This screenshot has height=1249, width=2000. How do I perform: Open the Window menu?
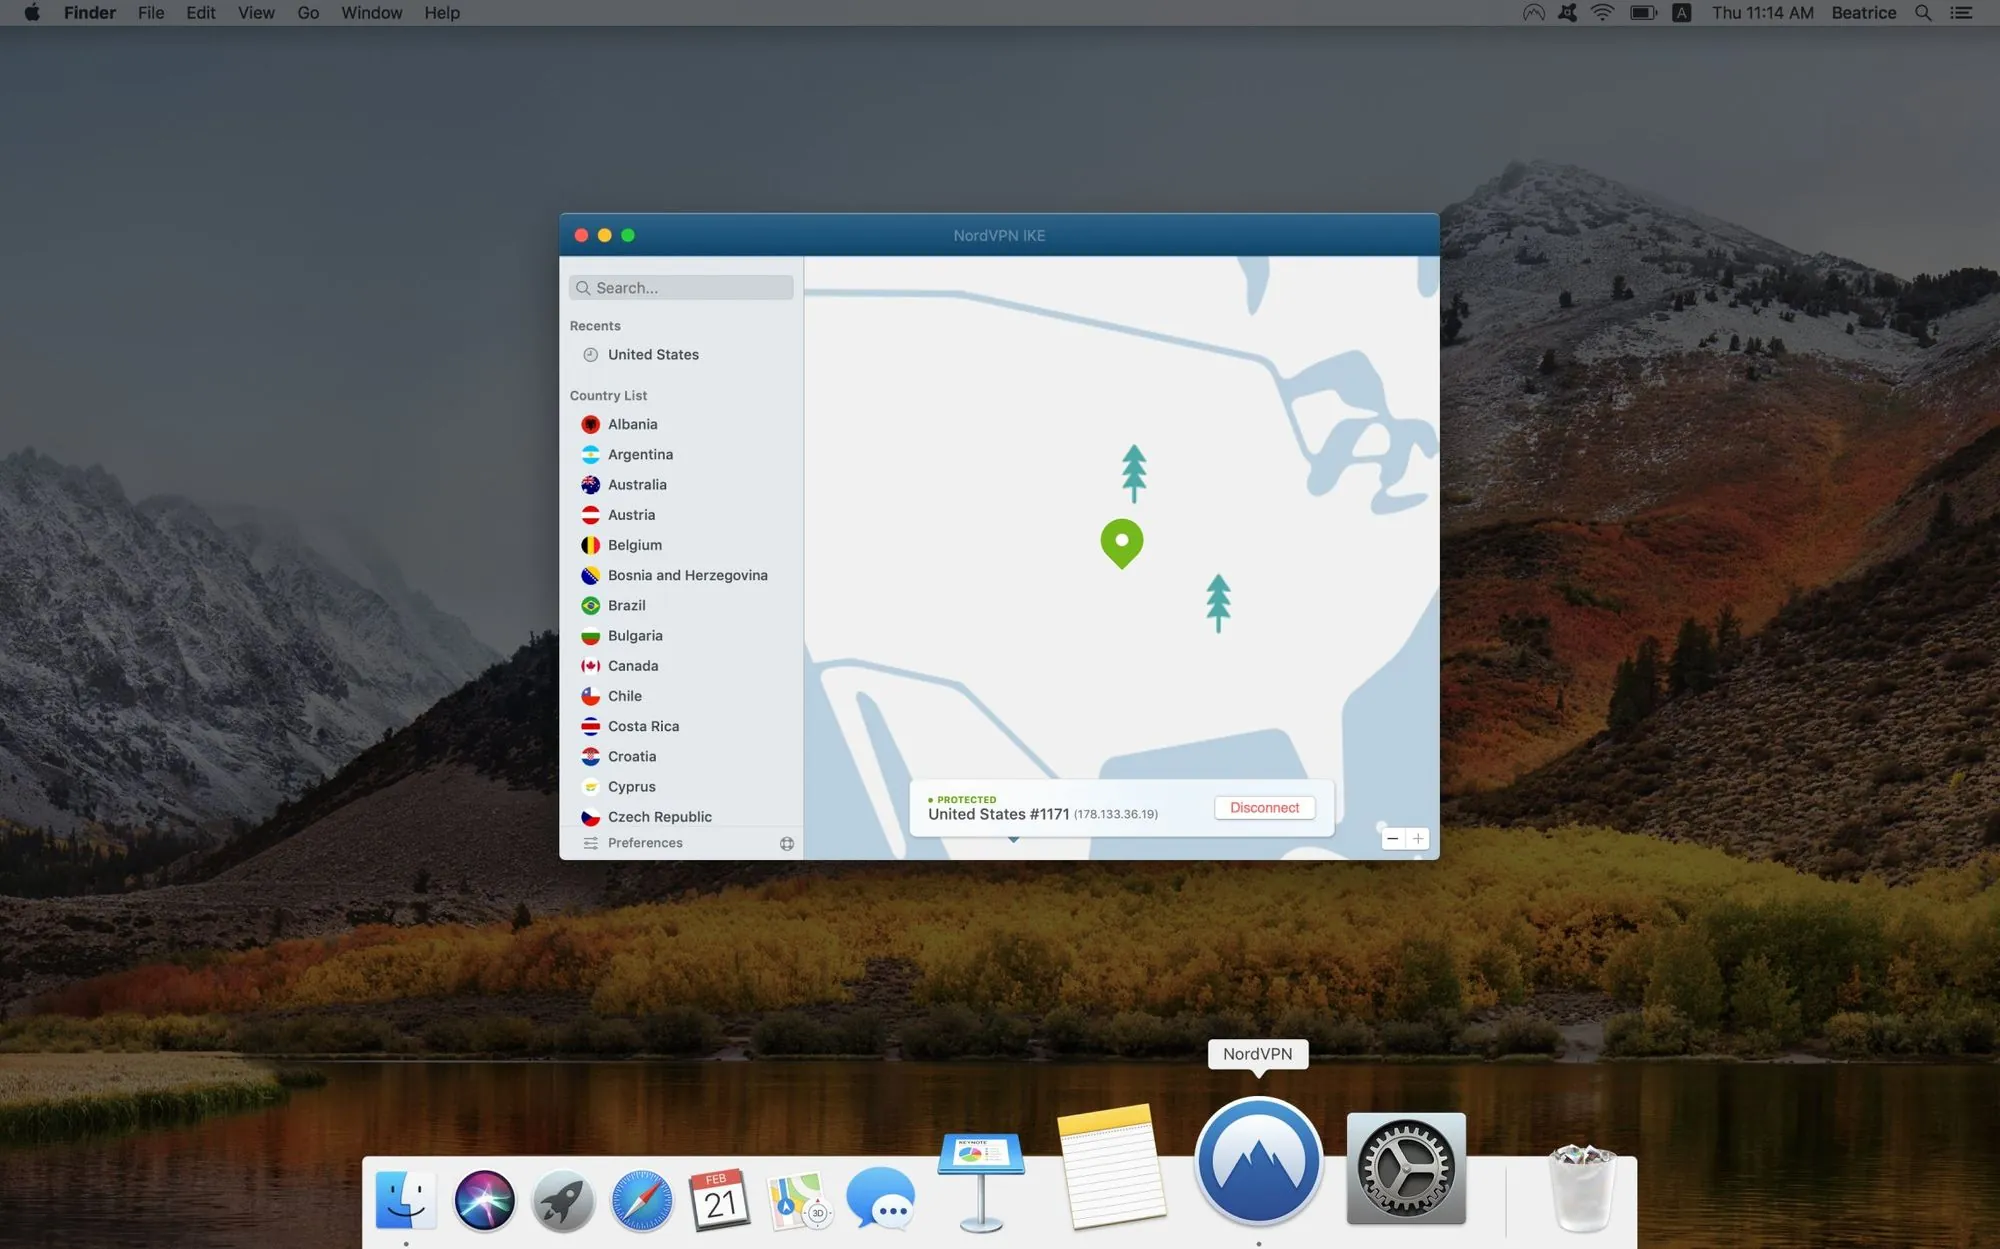pos(371,13)
